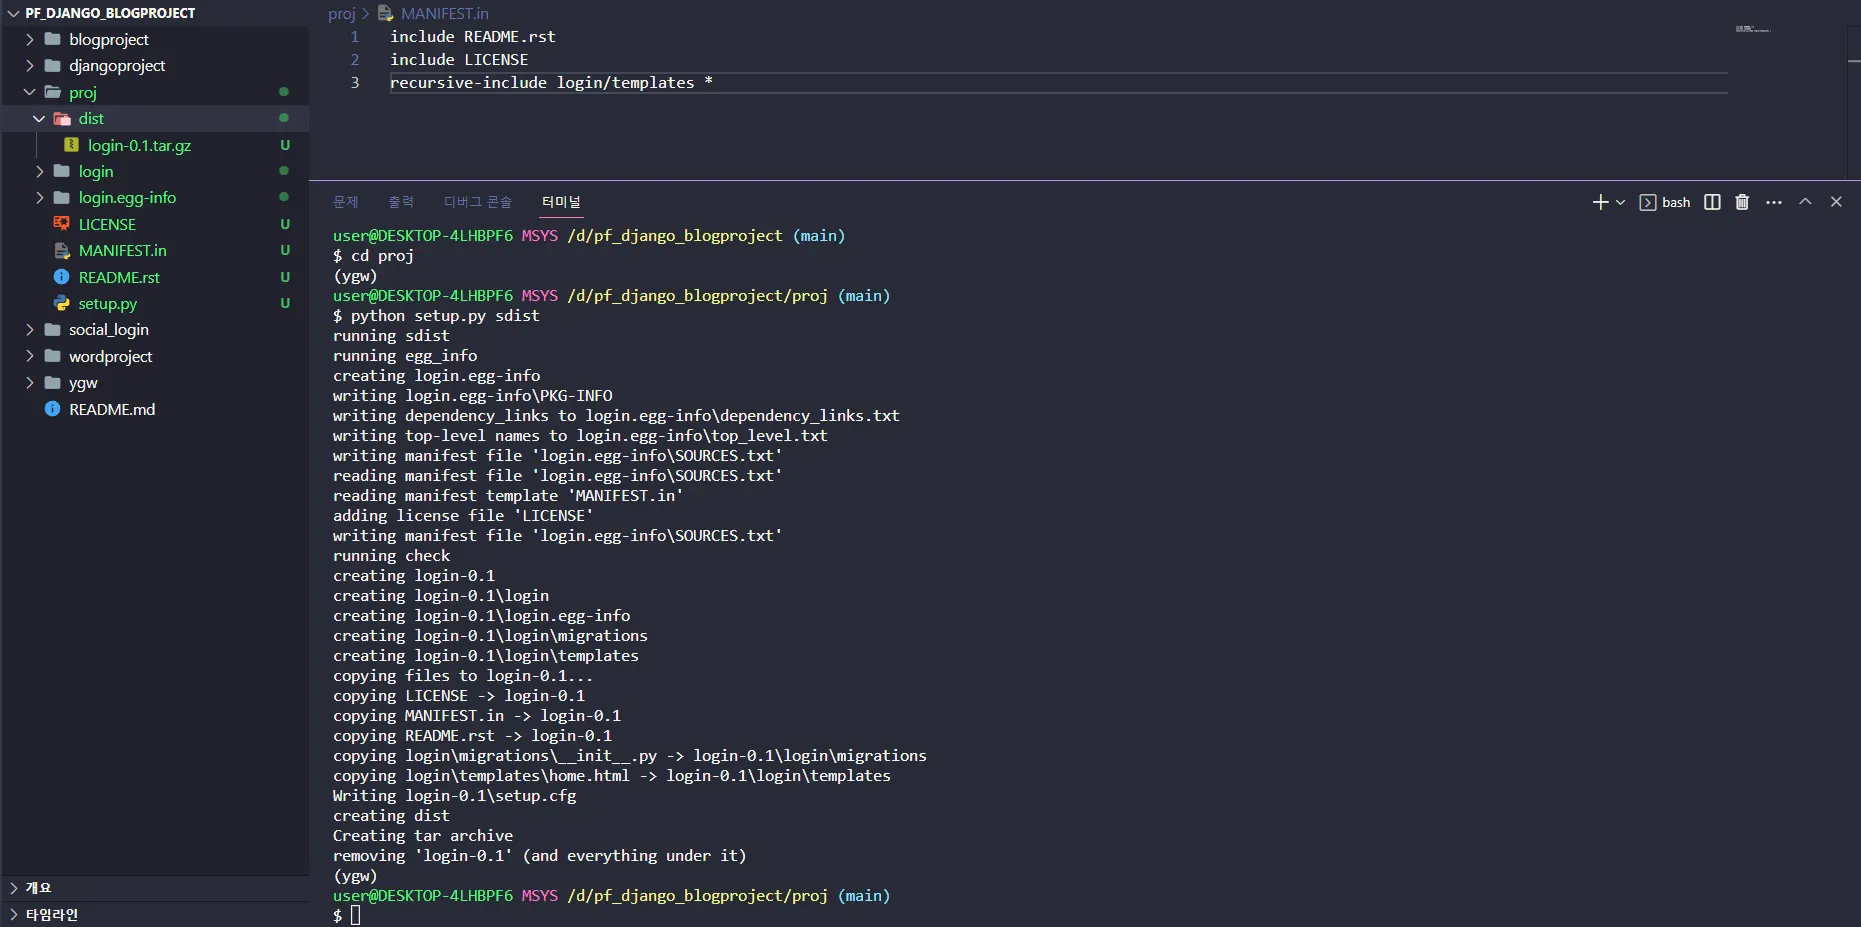Viewport: 1861px width, 927px height.
Task: Click the editor minimap preview
Action: (1753, 29)
